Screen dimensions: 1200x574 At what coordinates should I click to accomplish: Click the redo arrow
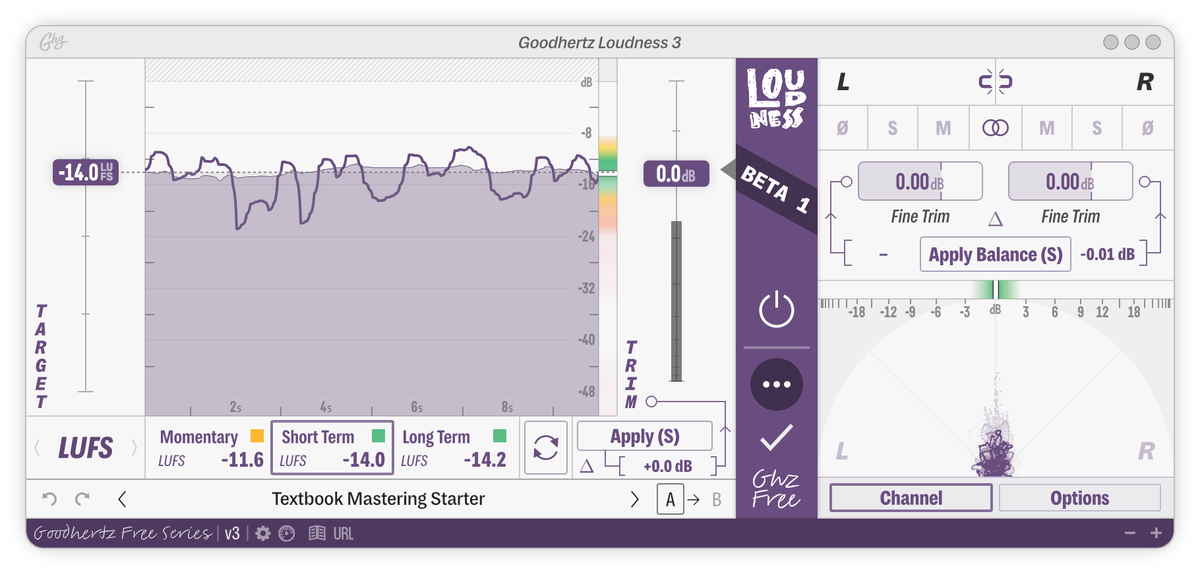pos(82,498)
